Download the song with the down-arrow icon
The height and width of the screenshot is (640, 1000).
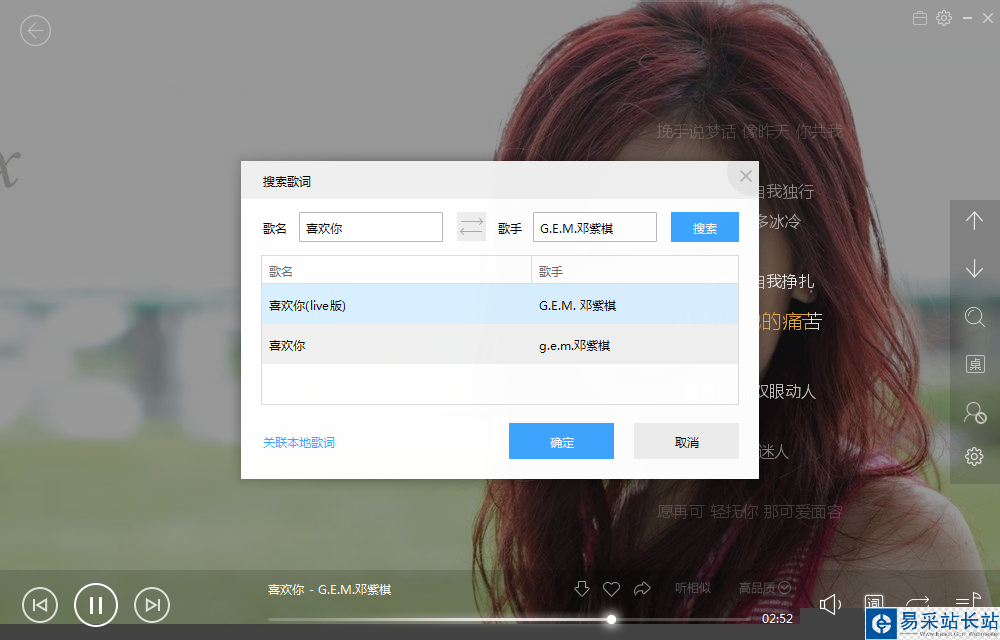tap(582, 588)
